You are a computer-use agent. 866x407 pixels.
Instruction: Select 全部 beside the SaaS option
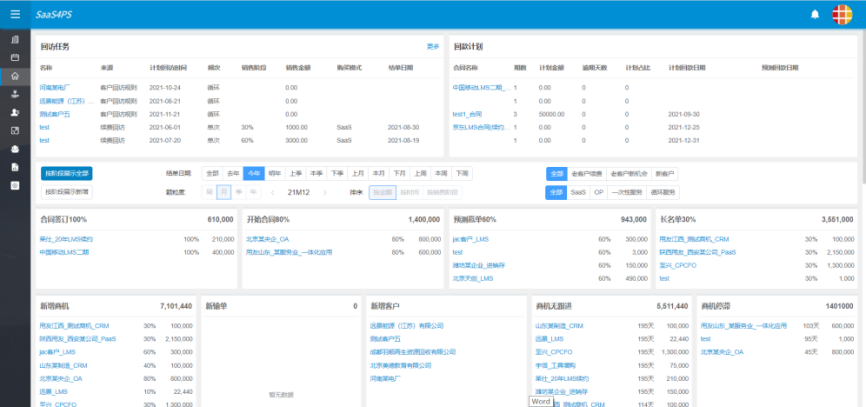click(x=557, y=192)
